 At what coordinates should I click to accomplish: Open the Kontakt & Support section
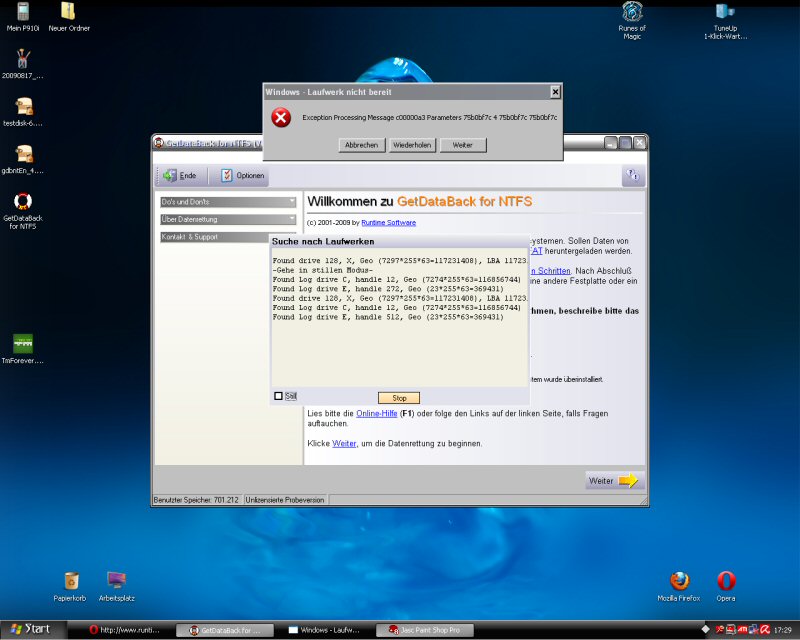pyautogui.click(x=215, y=237)
